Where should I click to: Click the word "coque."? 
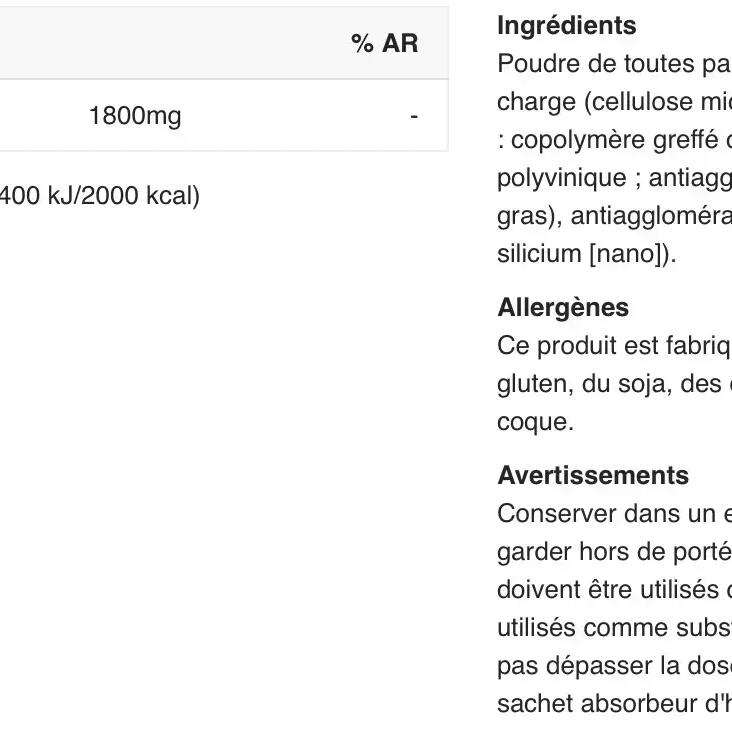535,422
